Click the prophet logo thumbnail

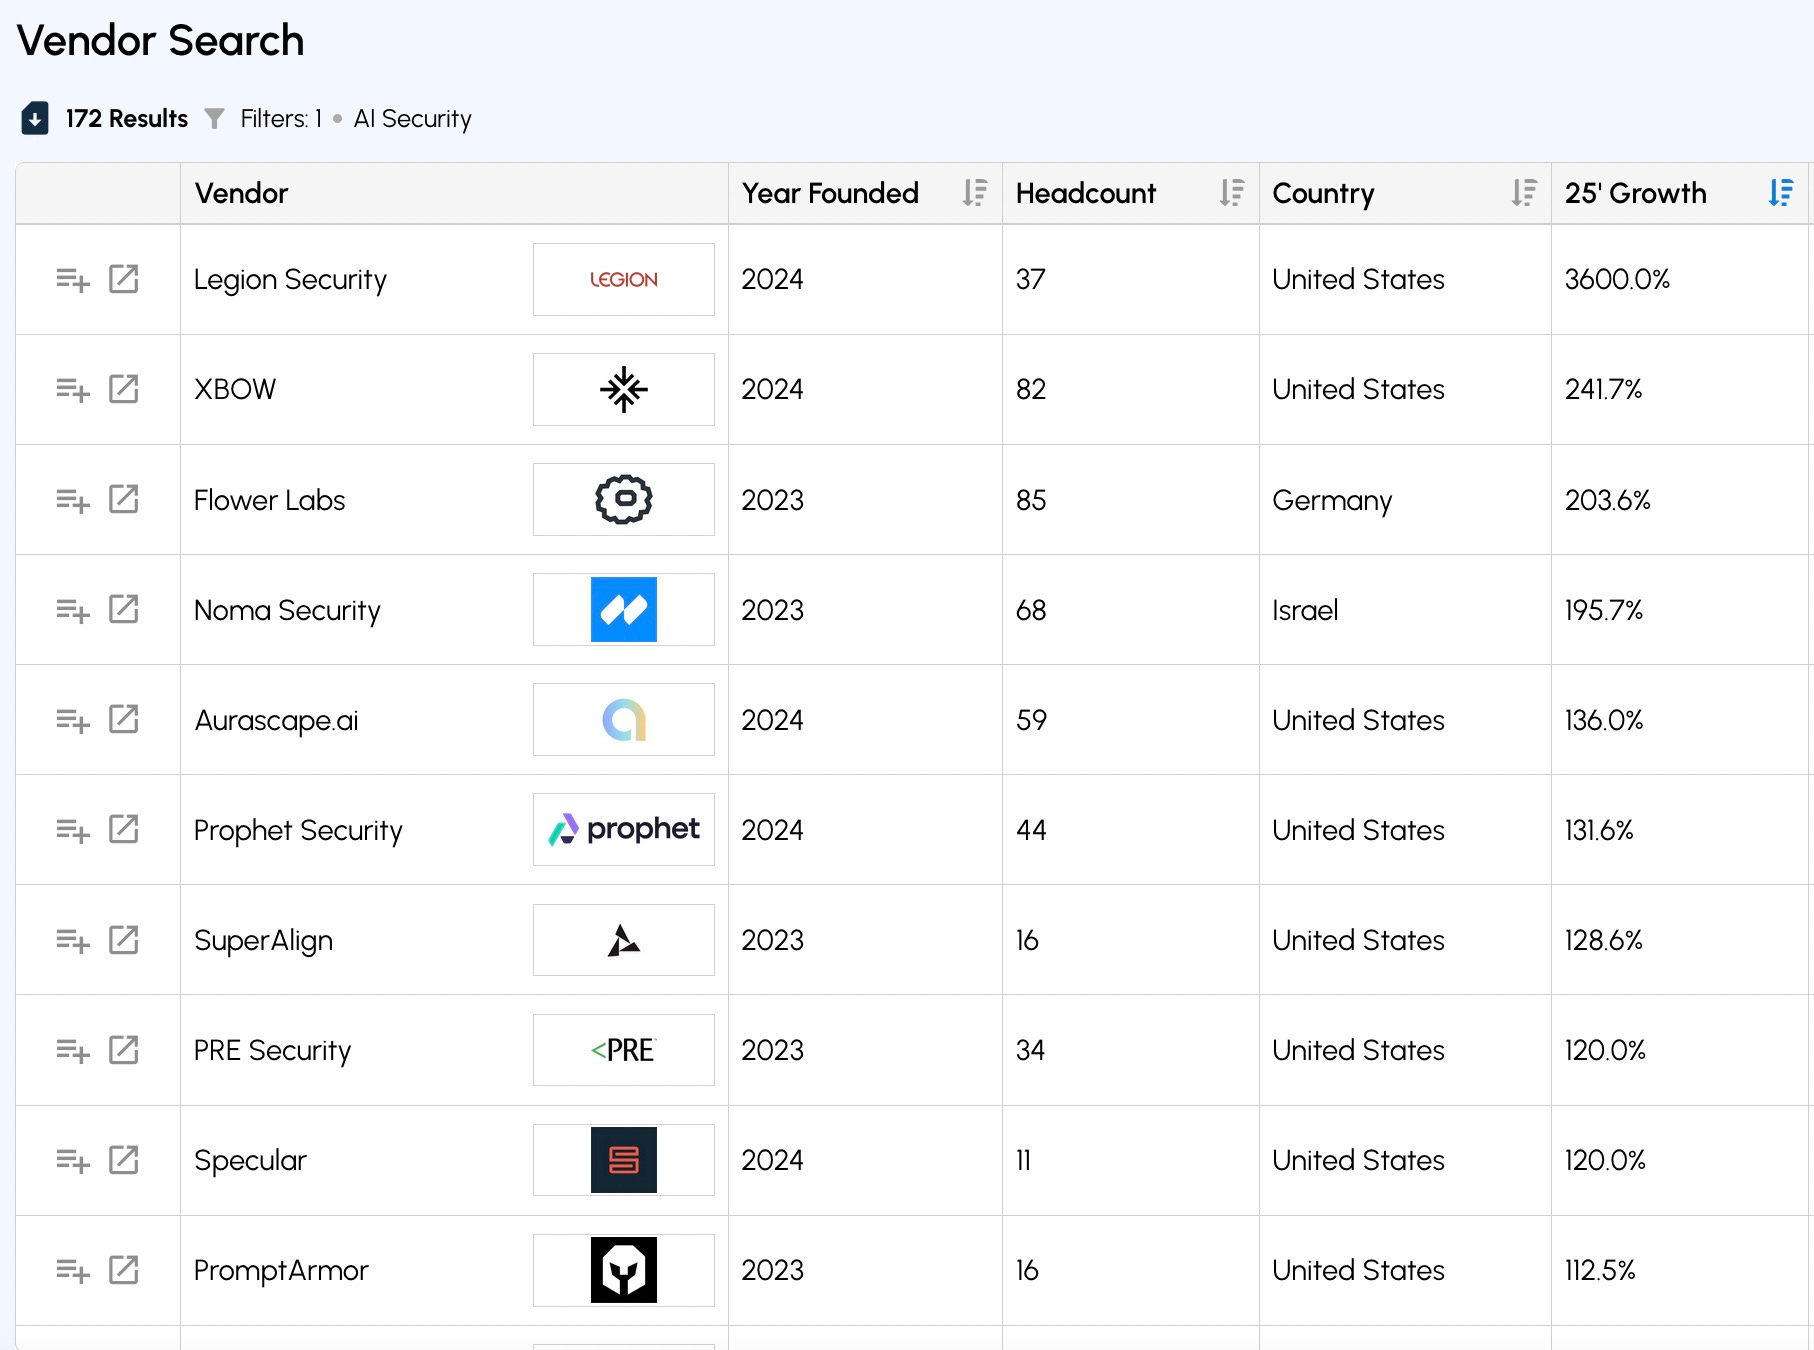coord(623,829)
